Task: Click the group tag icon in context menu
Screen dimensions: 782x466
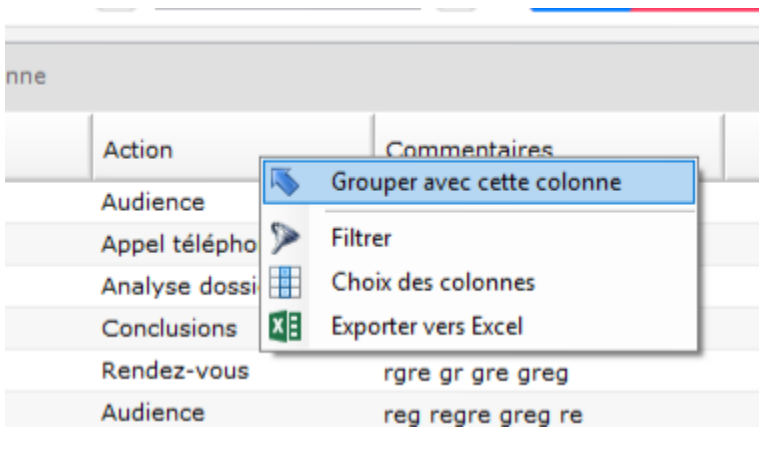Action: 284,183
